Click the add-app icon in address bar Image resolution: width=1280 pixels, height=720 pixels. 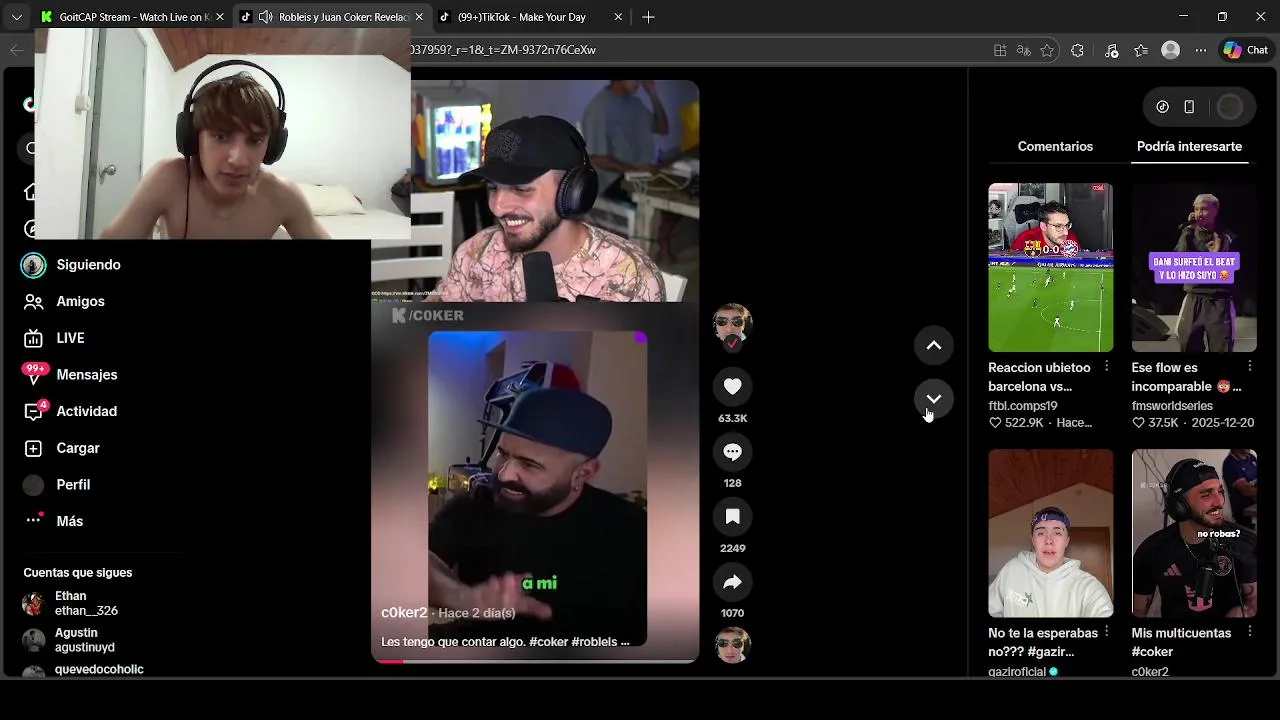coord(1000,50)
